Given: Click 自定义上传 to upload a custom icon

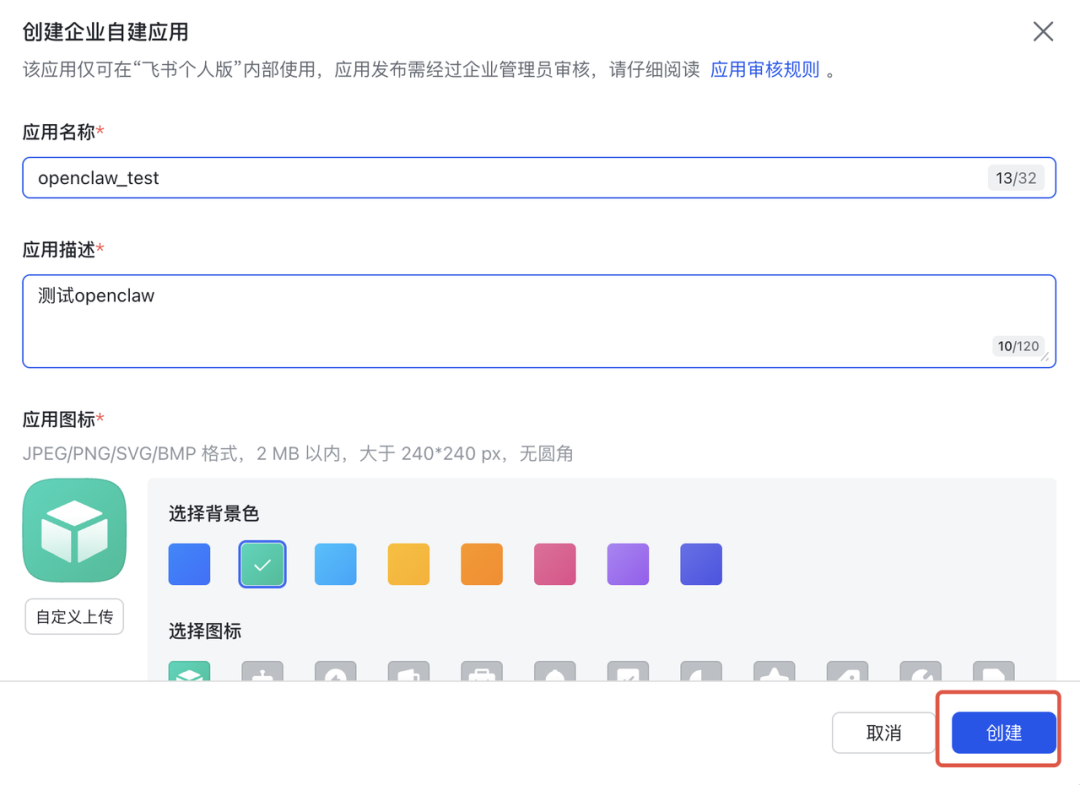Looking at the screenshot, I should click(x=73, y=616).
